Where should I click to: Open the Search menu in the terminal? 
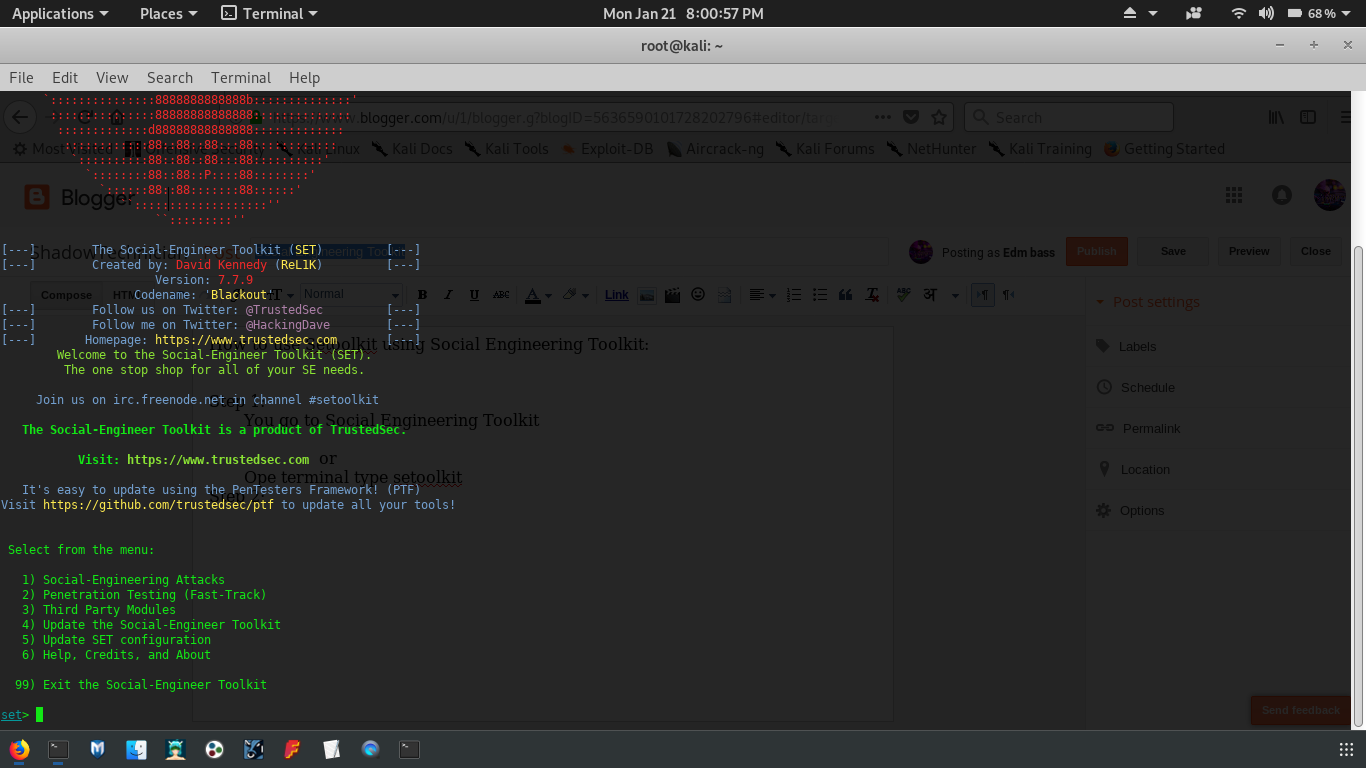point(170,77)
